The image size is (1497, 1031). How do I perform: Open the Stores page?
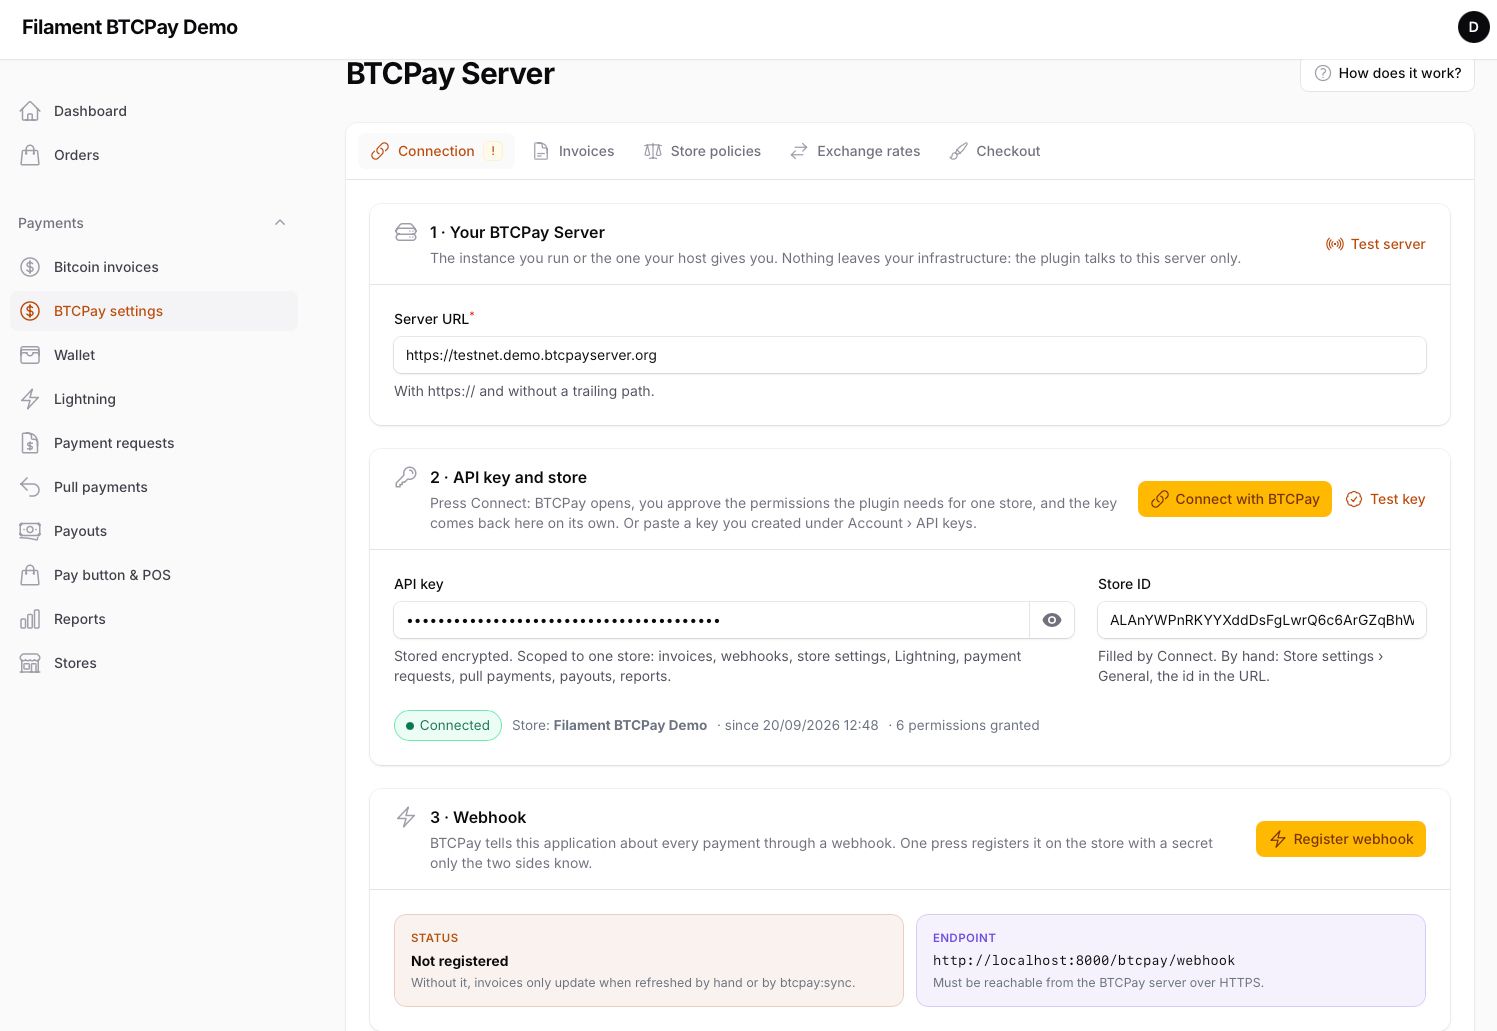154,663
